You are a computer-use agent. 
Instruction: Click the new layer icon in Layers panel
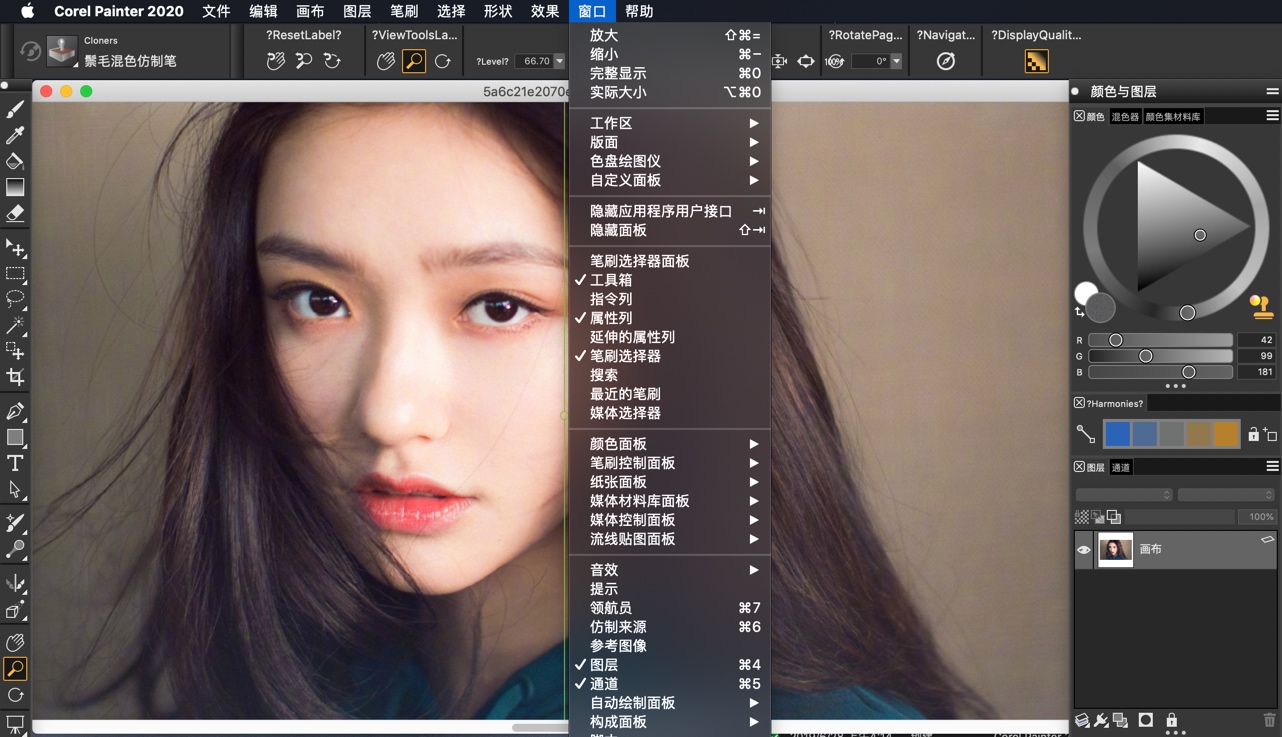[1082, 720]
